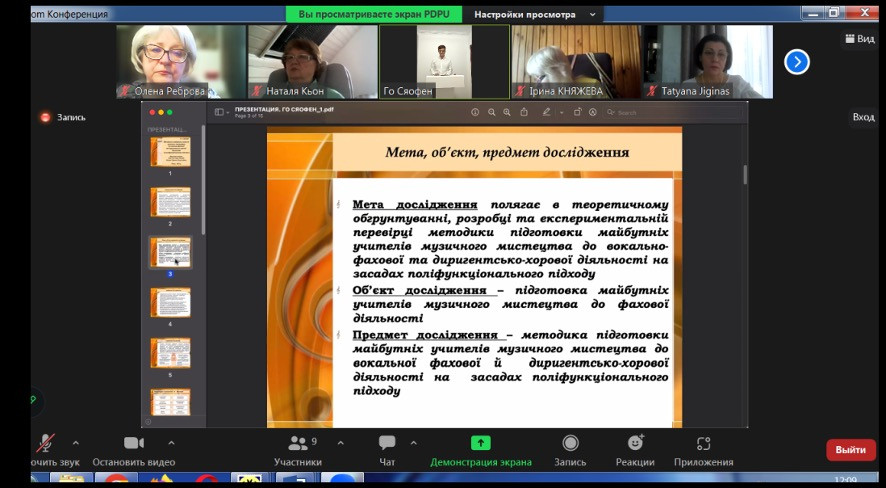Image resolution: width=886 pixels, height=488 pixels.
Task: Open the highlight color dropdown arrow
Action: coord(561,113)
